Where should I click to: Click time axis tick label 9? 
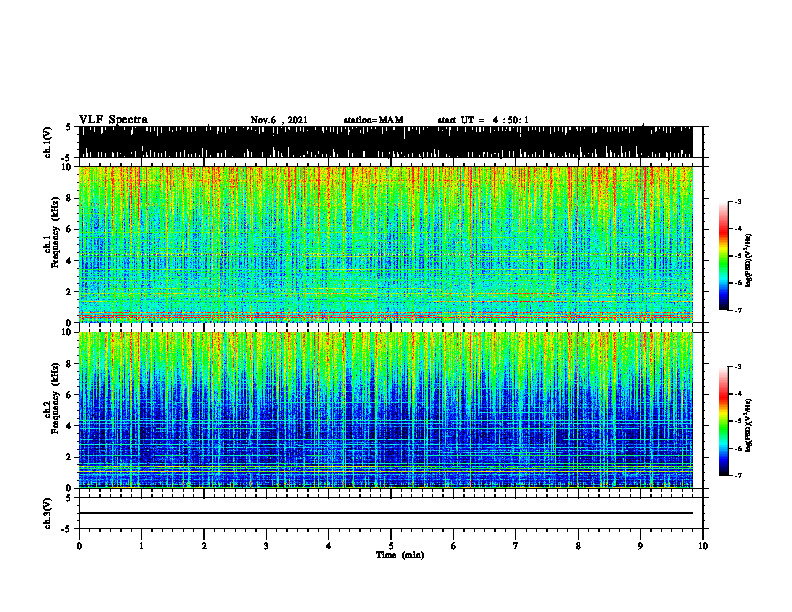tap(640, 546)
